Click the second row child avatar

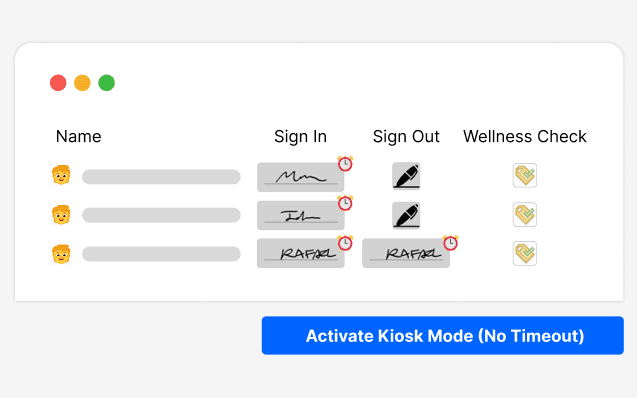pyautogui.click(x=61, y=215)
